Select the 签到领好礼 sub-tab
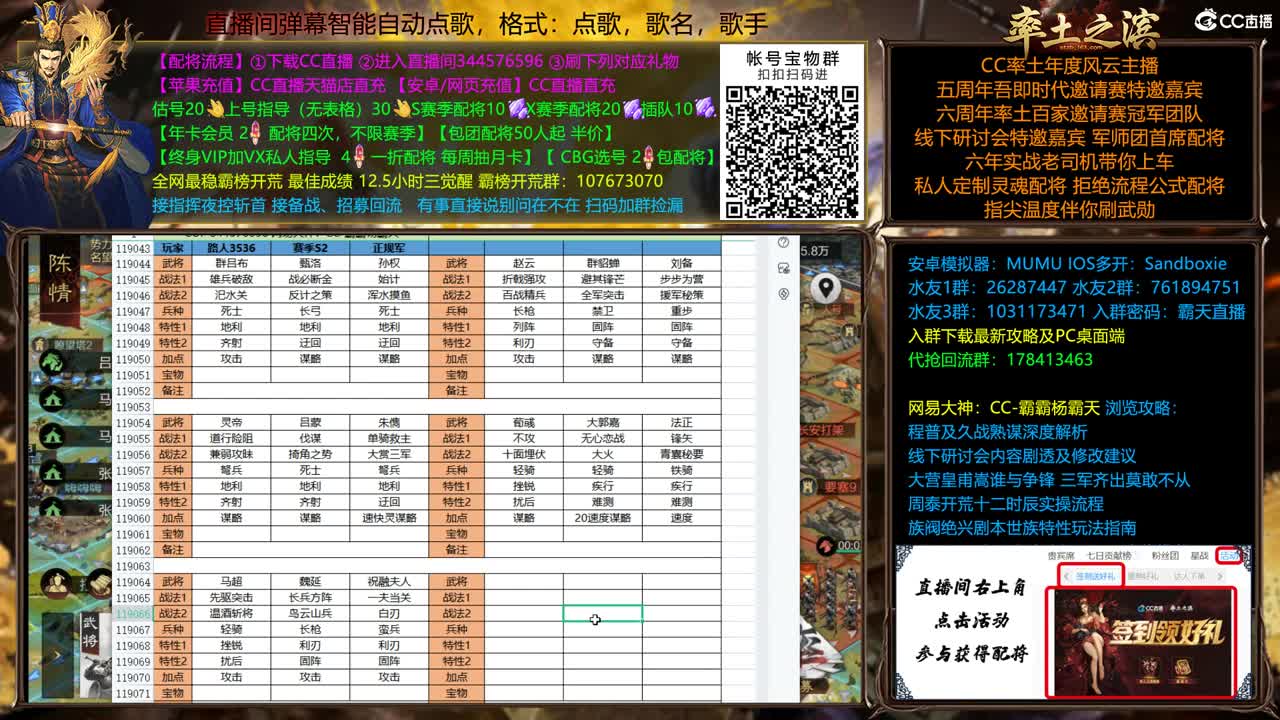The width and height of the screenshot is (1280, 720). (x=1095, y=576)
